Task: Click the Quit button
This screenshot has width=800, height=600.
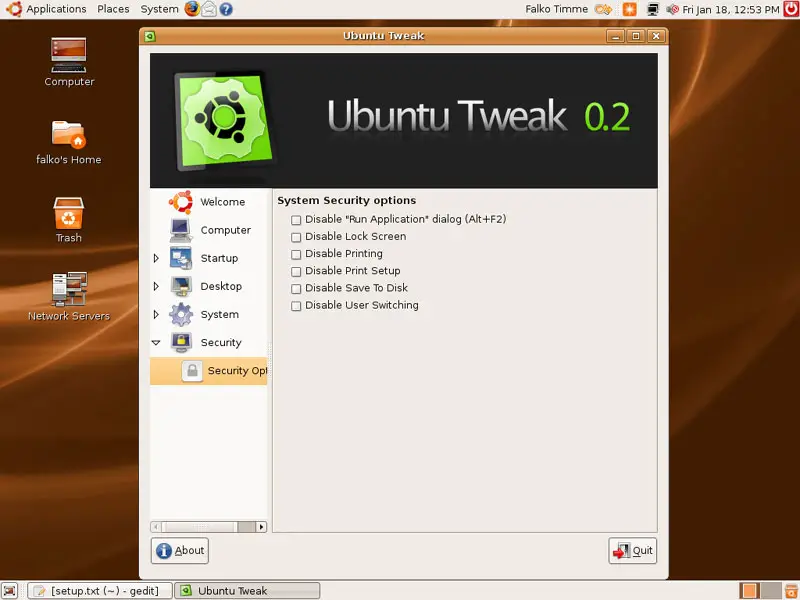Action: coord(633,551)
